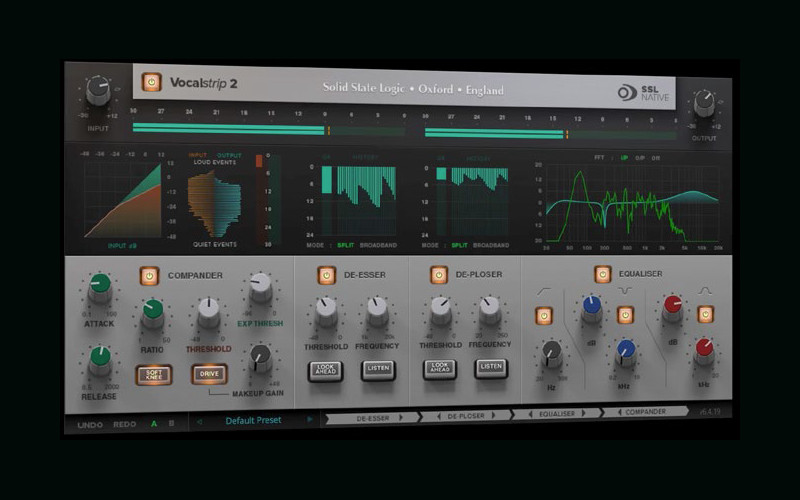Screen dimensions: 800x500
Task: Set De-Esser mode to Split
Action: (x=345, y=245)
